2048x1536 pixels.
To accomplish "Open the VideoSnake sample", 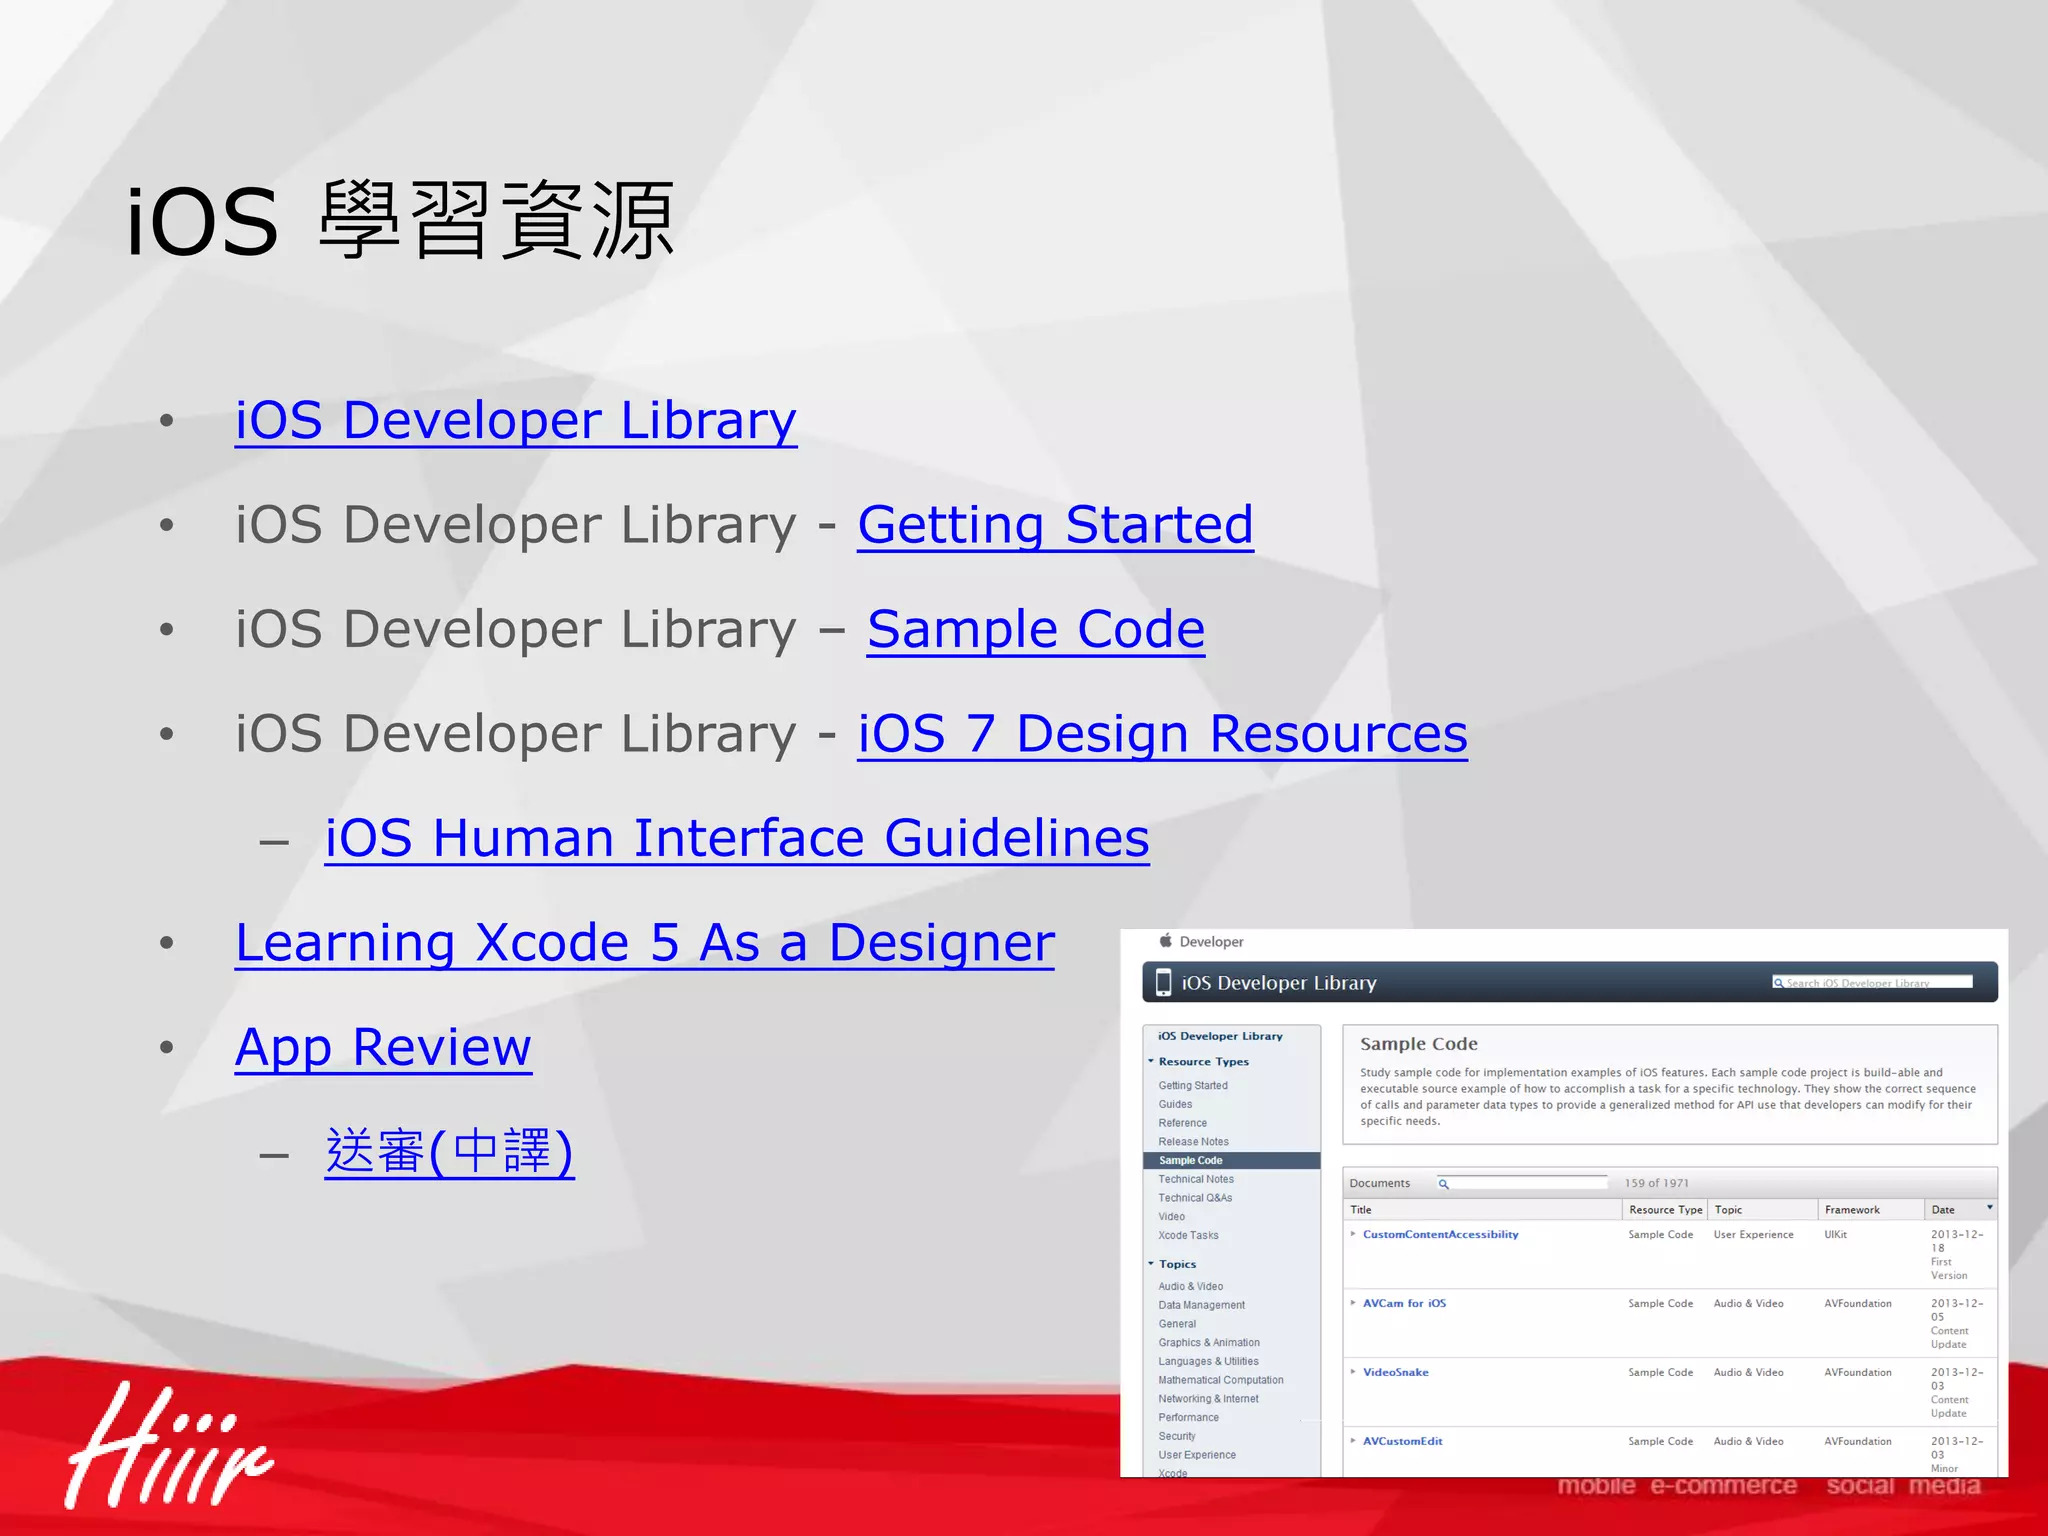I will tap(1395, 1373).
